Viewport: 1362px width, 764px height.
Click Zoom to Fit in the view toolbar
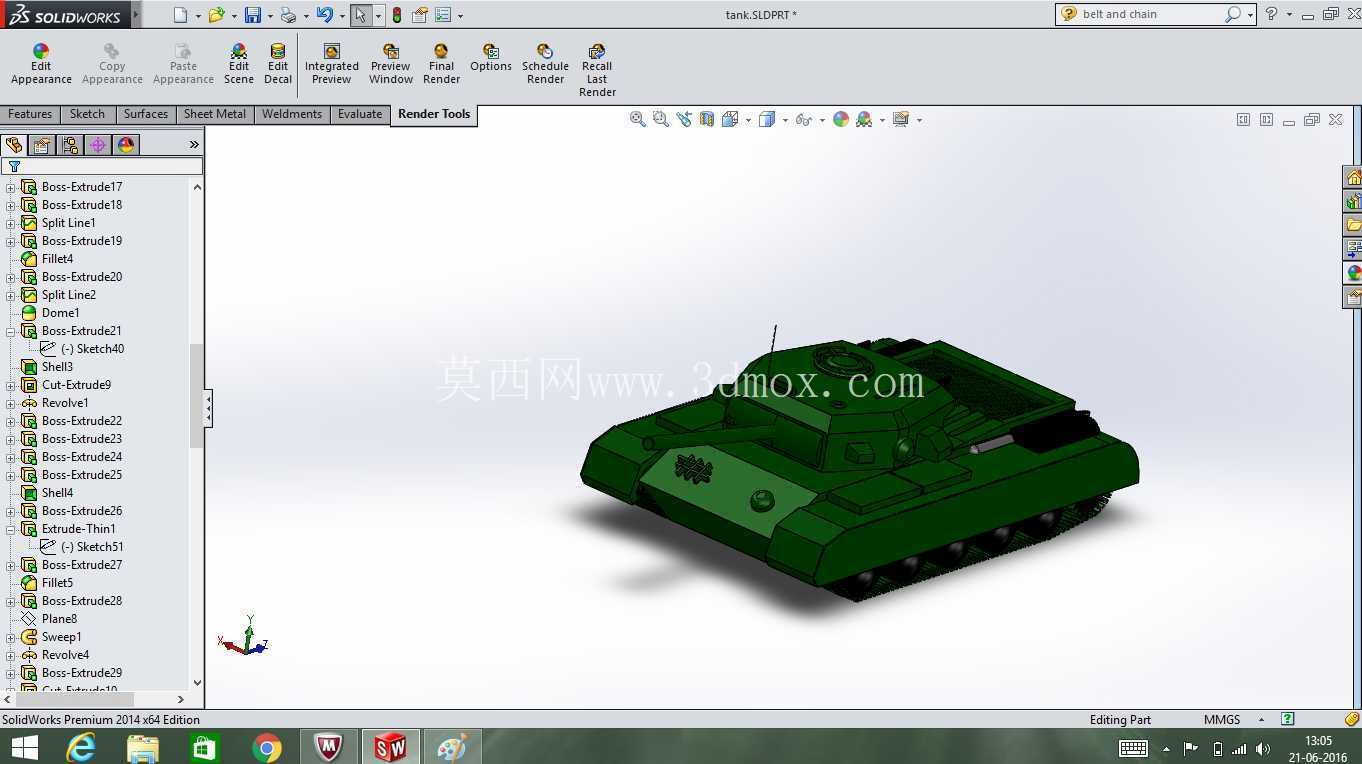637,119
